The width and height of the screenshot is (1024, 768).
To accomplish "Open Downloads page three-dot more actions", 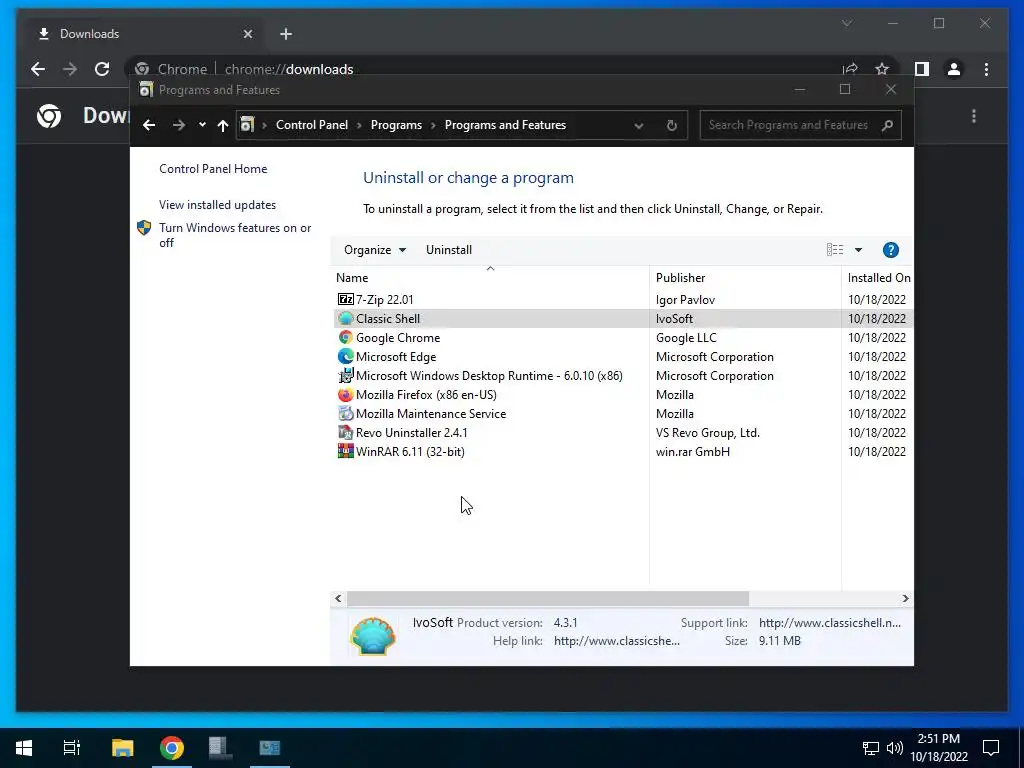I will [974, 116].
